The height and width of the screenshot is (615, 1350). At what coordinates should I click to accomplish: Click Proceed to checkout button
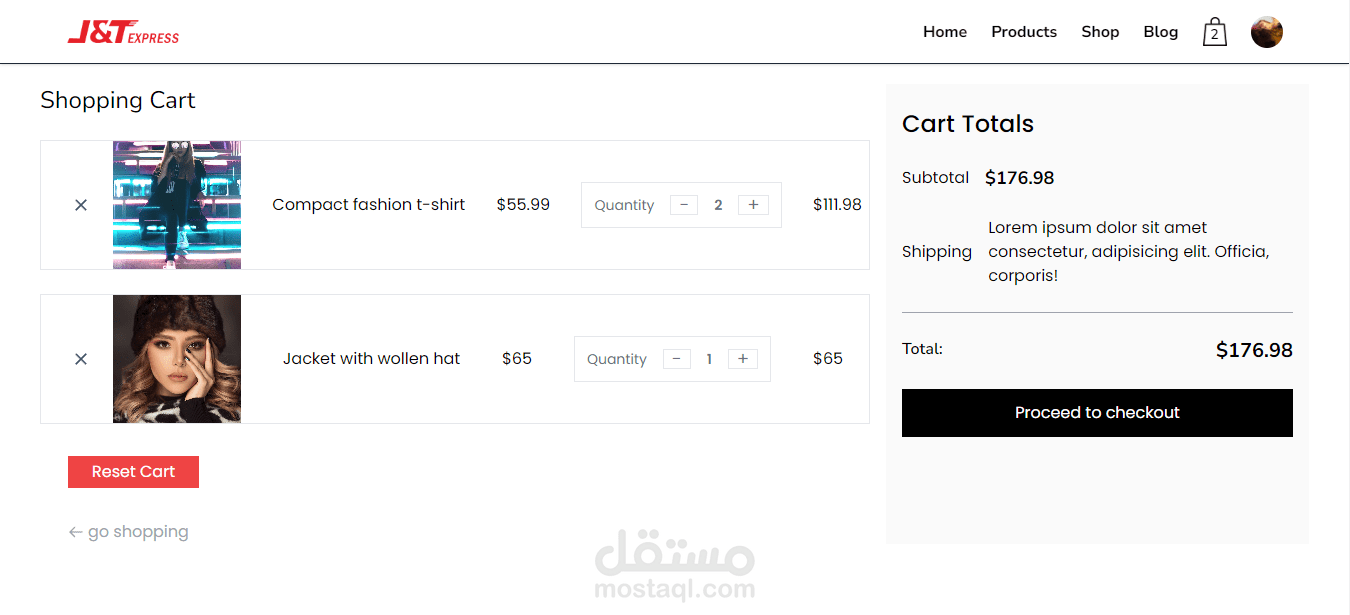tap(1097, 413)
